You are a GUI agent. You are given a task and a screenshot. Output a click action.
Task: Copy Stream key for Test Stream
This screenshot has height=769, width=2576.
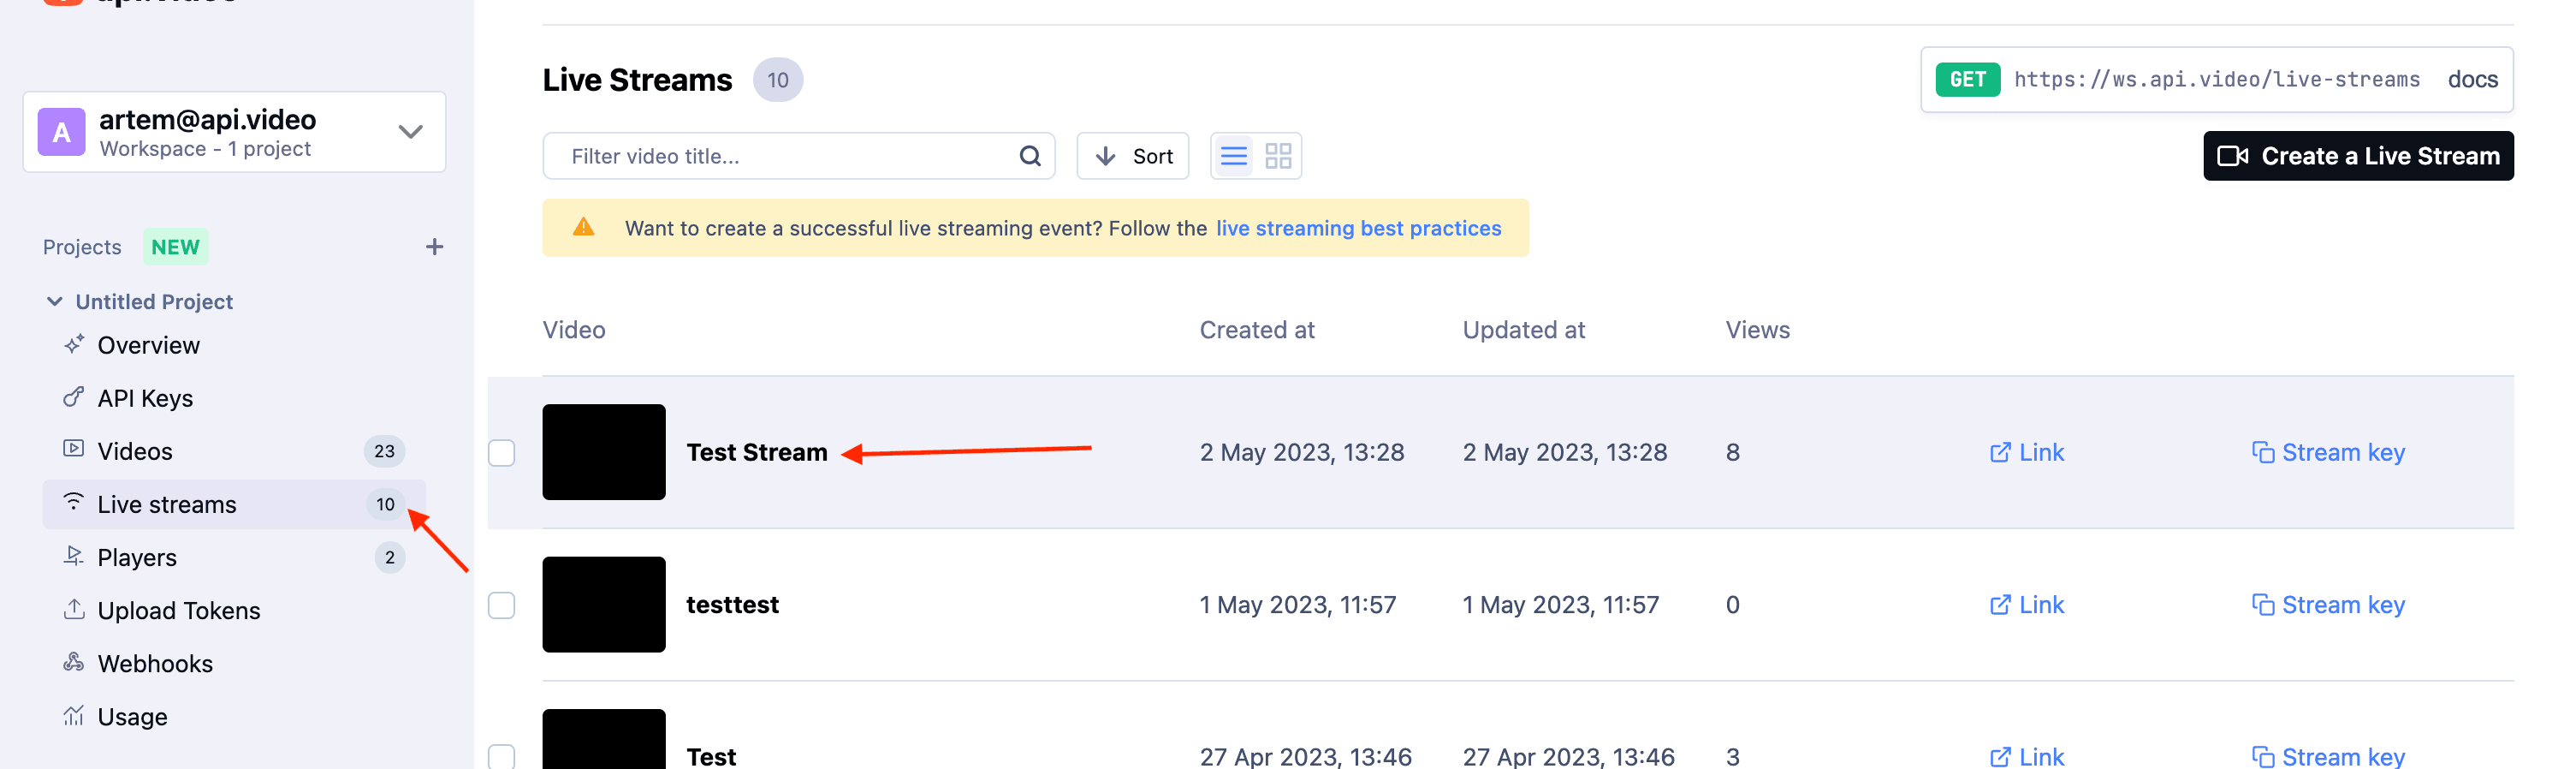pyautogui.click(x=2328, y=452)
